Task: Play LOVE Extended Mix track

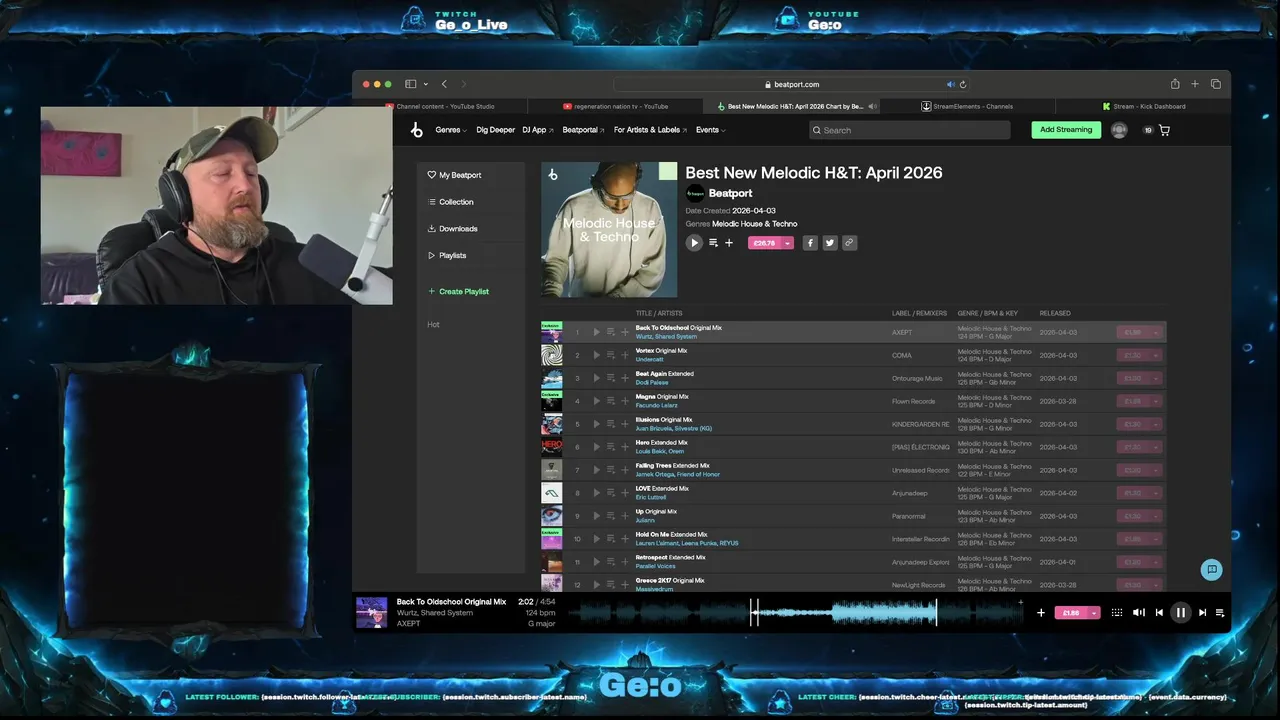Action: [596, 493]
